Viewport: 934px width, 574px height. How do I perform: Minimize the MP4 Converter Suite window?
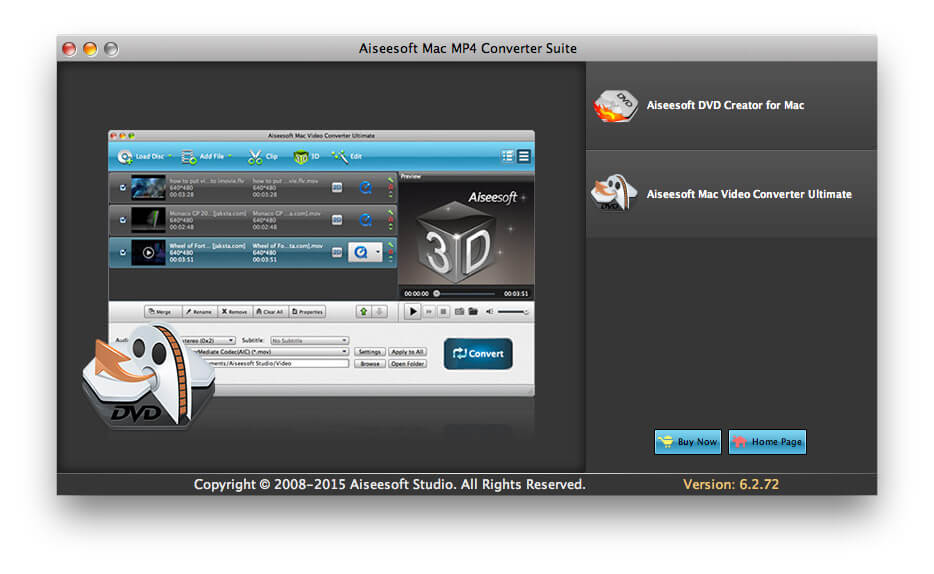click(91, 49)
